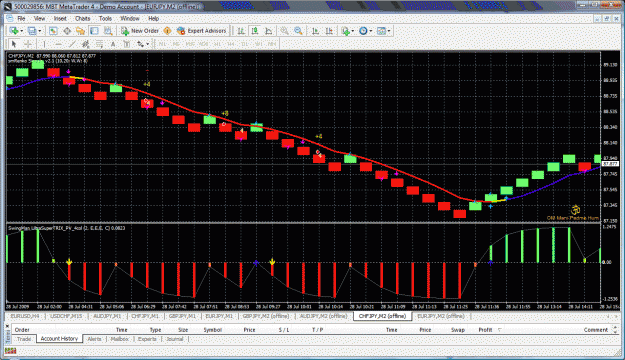Expand the Arrows dropdown arrow
This screenshot has width=625, height=360.
coord(147,44)
